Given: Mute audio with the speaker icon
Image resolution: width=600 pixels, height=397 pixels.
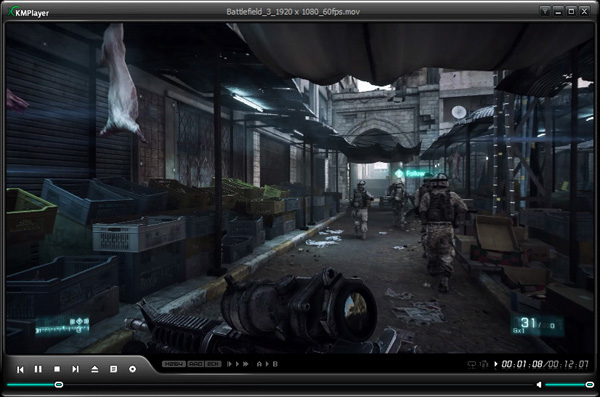Looking at the screenshot, I should 539,384.
